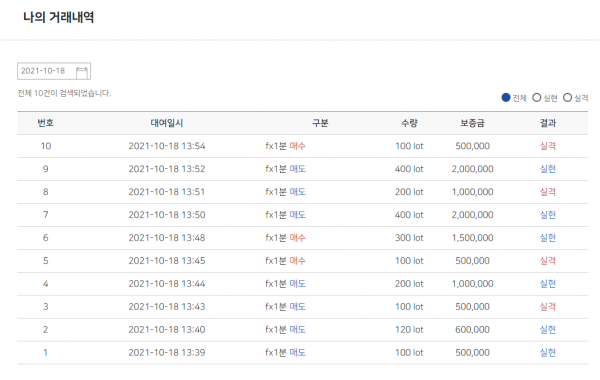Click 200 lot in the 13:51 row
The image size is (600, 380).
[x=409, y=192]
